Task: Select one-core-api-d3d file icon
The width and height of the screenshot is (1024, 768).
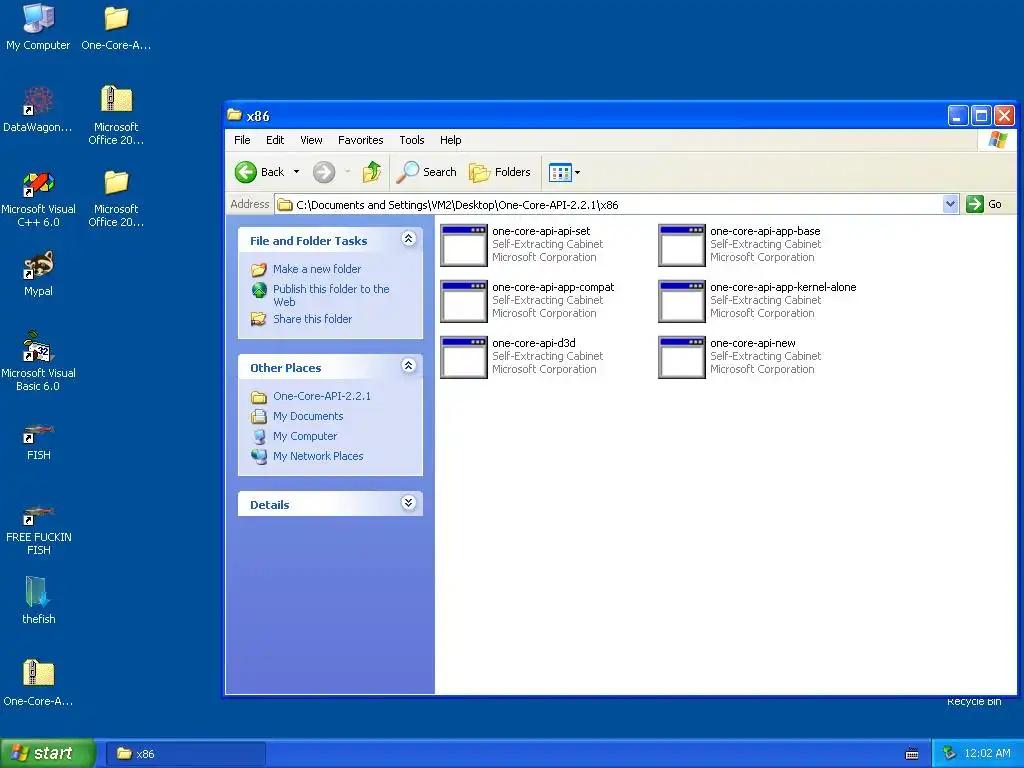Action: 464,357
